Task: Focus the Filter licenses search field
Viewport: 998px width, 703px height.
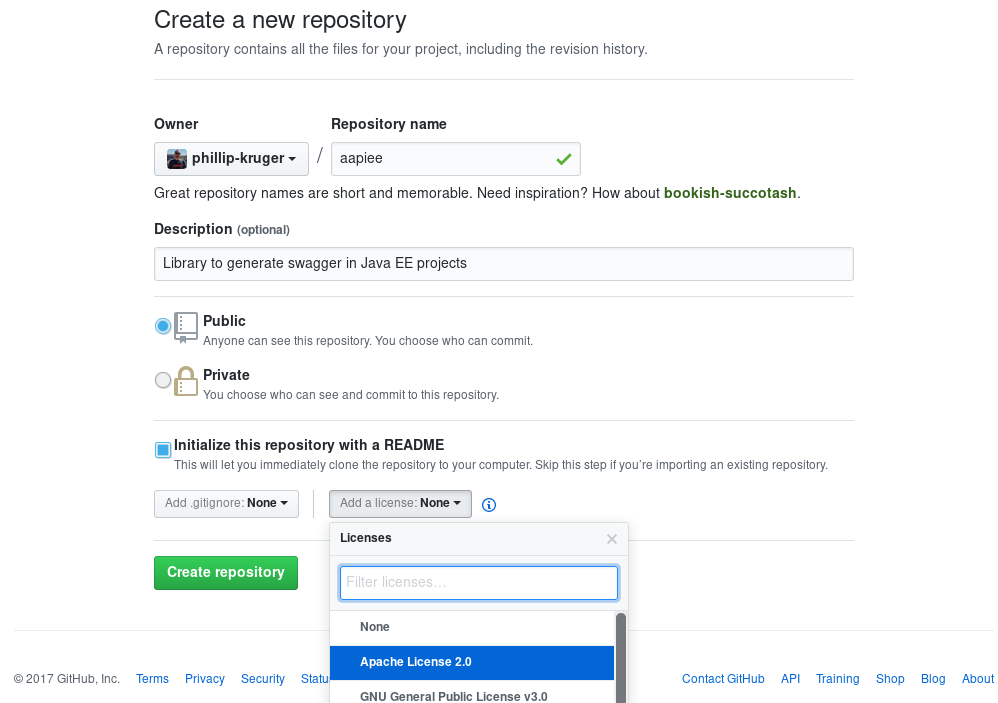Action: point(479,582)
